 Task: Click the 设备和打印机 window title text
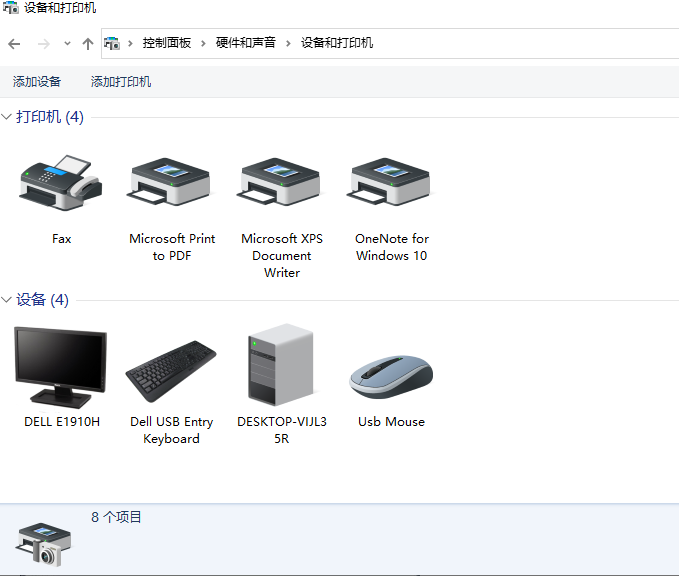[60, 7]
